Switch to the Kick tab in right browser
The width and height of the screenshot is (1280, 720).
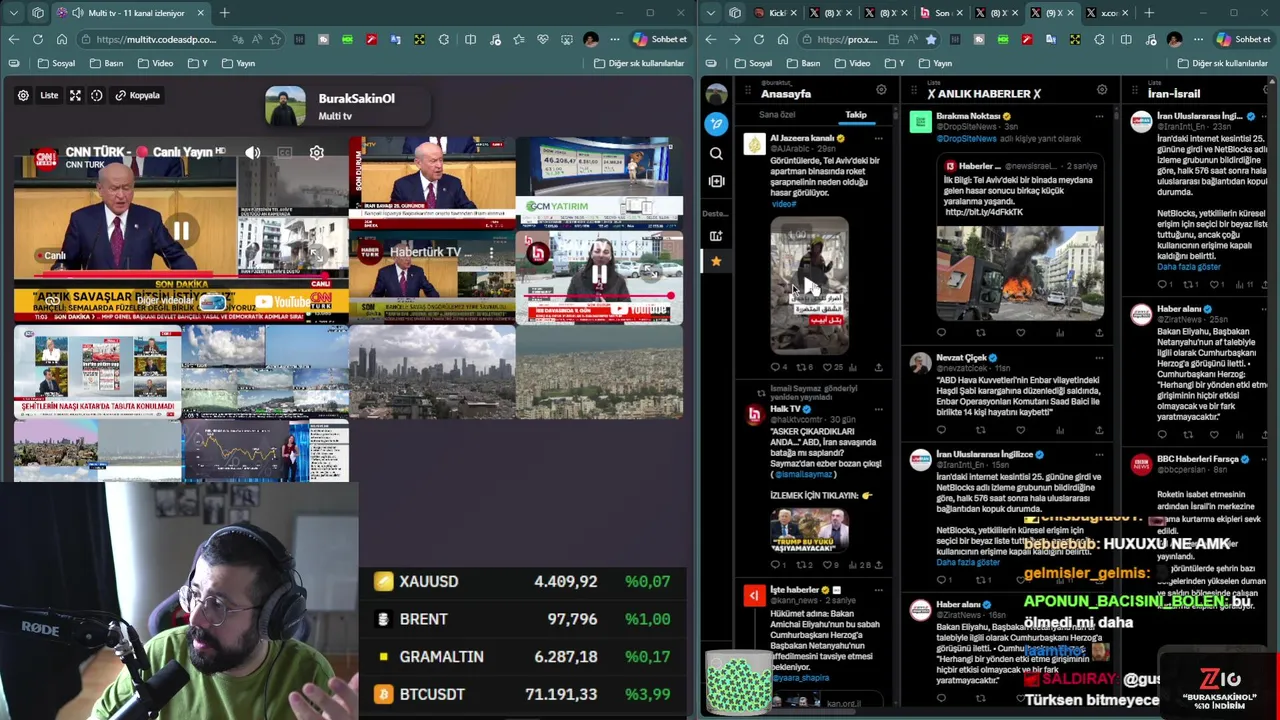(774, 13)
